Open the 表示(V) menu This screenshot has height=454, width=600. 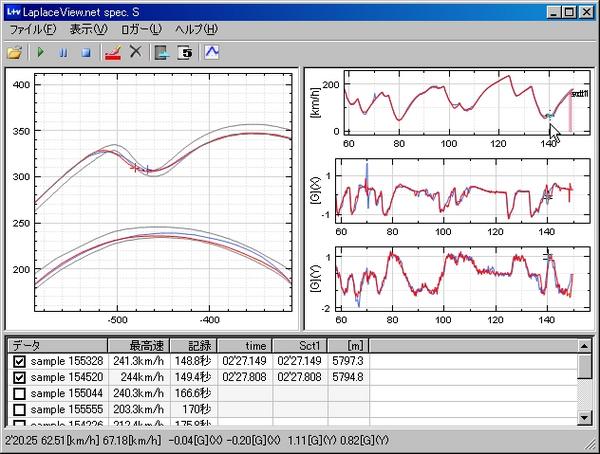(88, 29)
